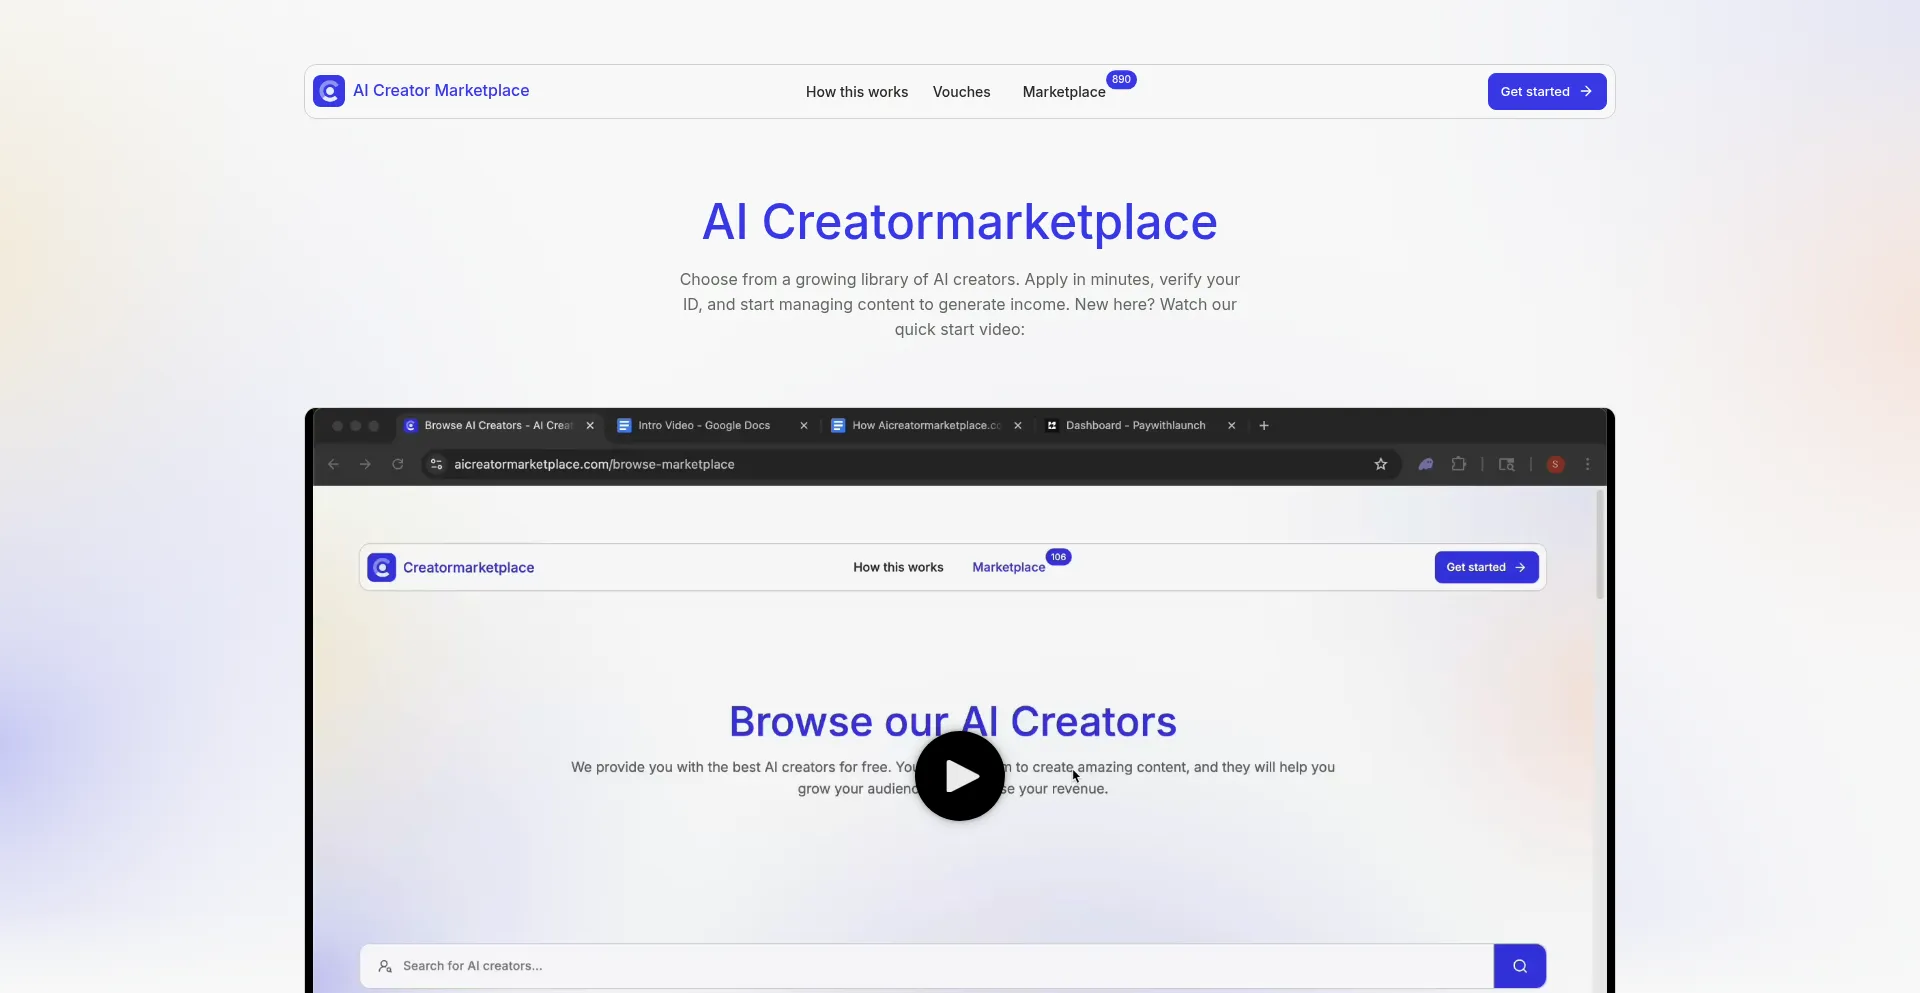The image size is (1920, 993).
Task: Click the blue search magnifier button
Action: pyautogui.click(x=1520, y=966)
